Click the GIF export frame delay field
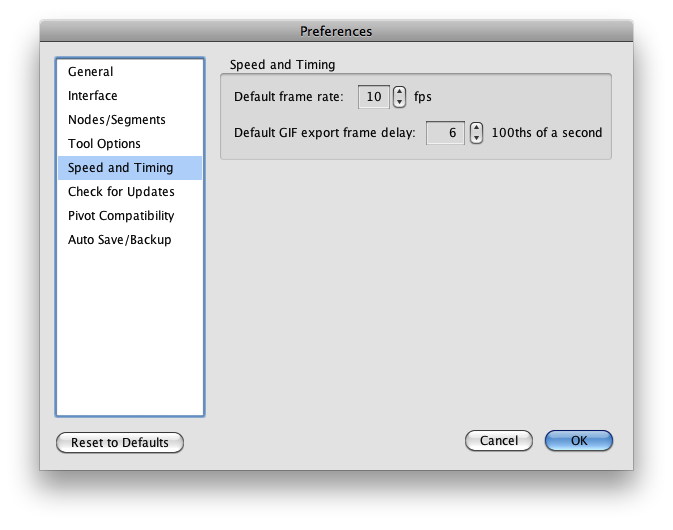Viewport: 673px width, 530px height. [445, 133]
